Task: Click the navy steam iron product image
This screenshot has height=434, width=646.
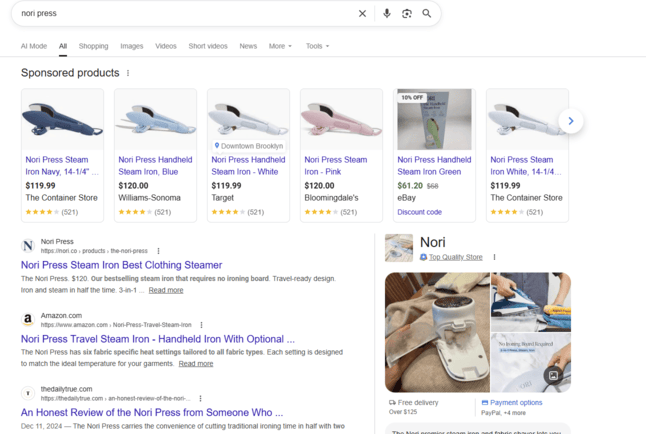Action: click(x=63, y=120)
